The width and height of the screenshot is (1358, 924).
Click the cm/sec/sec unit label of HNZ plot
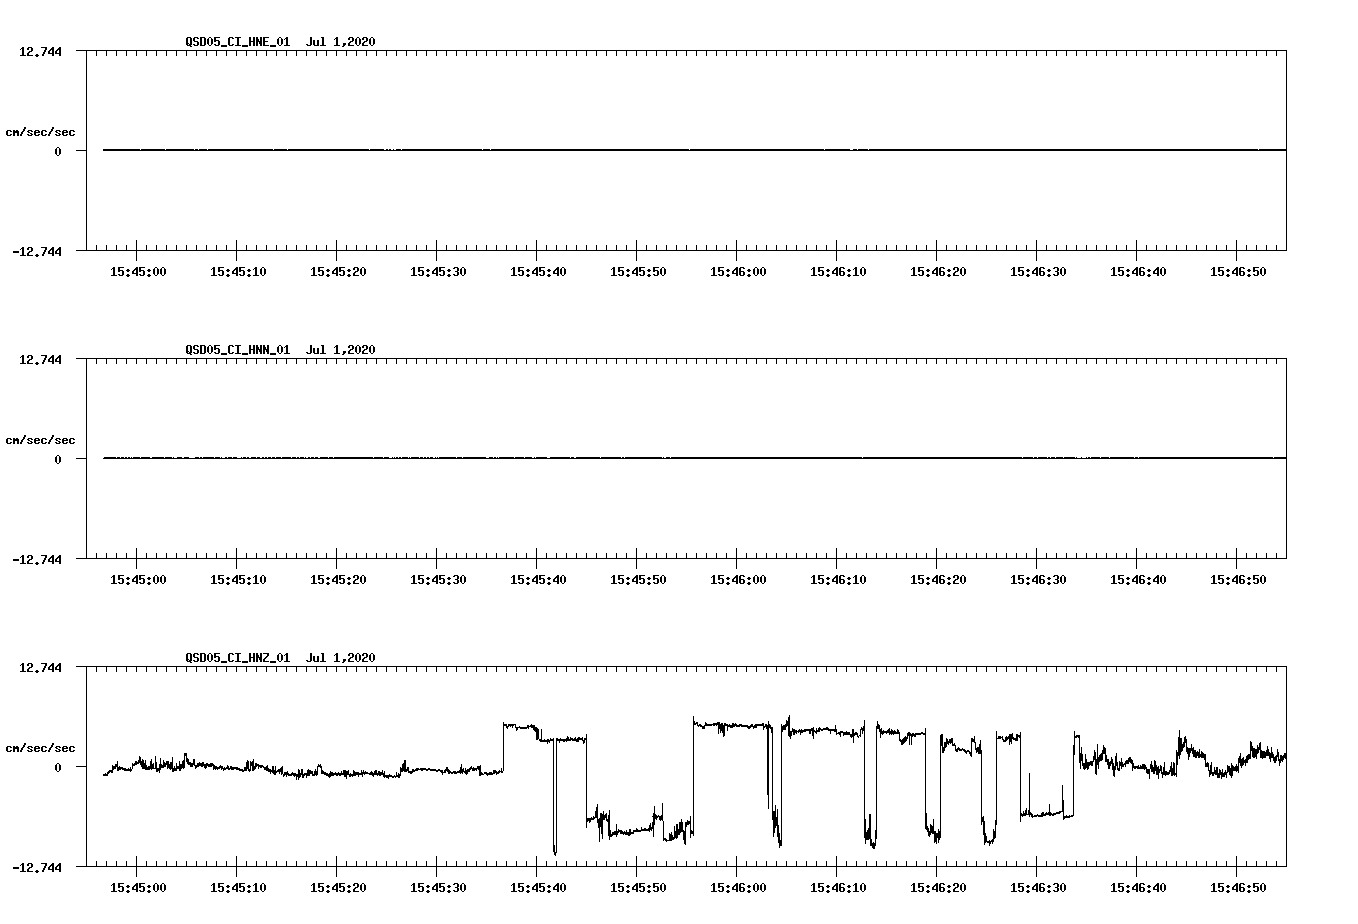(40, 748)
